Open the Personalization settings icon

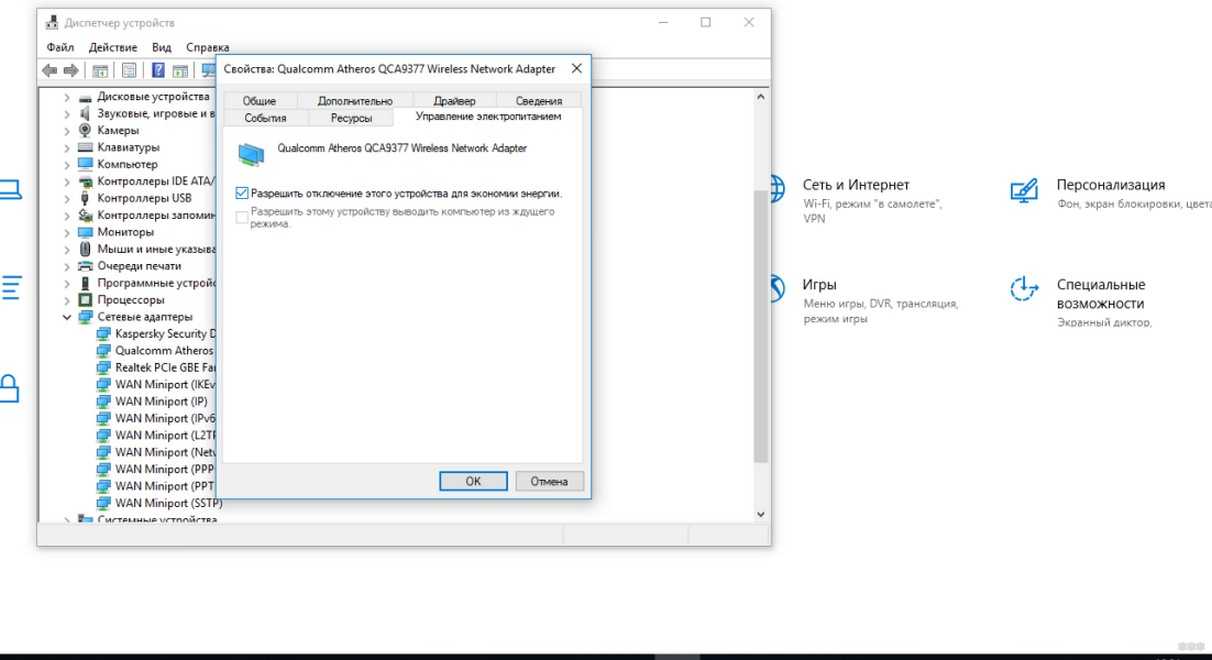(1023, 190)
